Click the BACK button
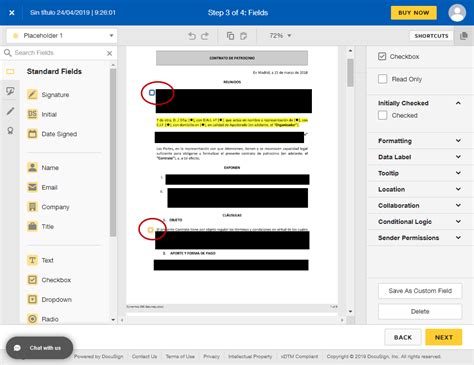This screenshot has width=474, height=365. (403, 337)
